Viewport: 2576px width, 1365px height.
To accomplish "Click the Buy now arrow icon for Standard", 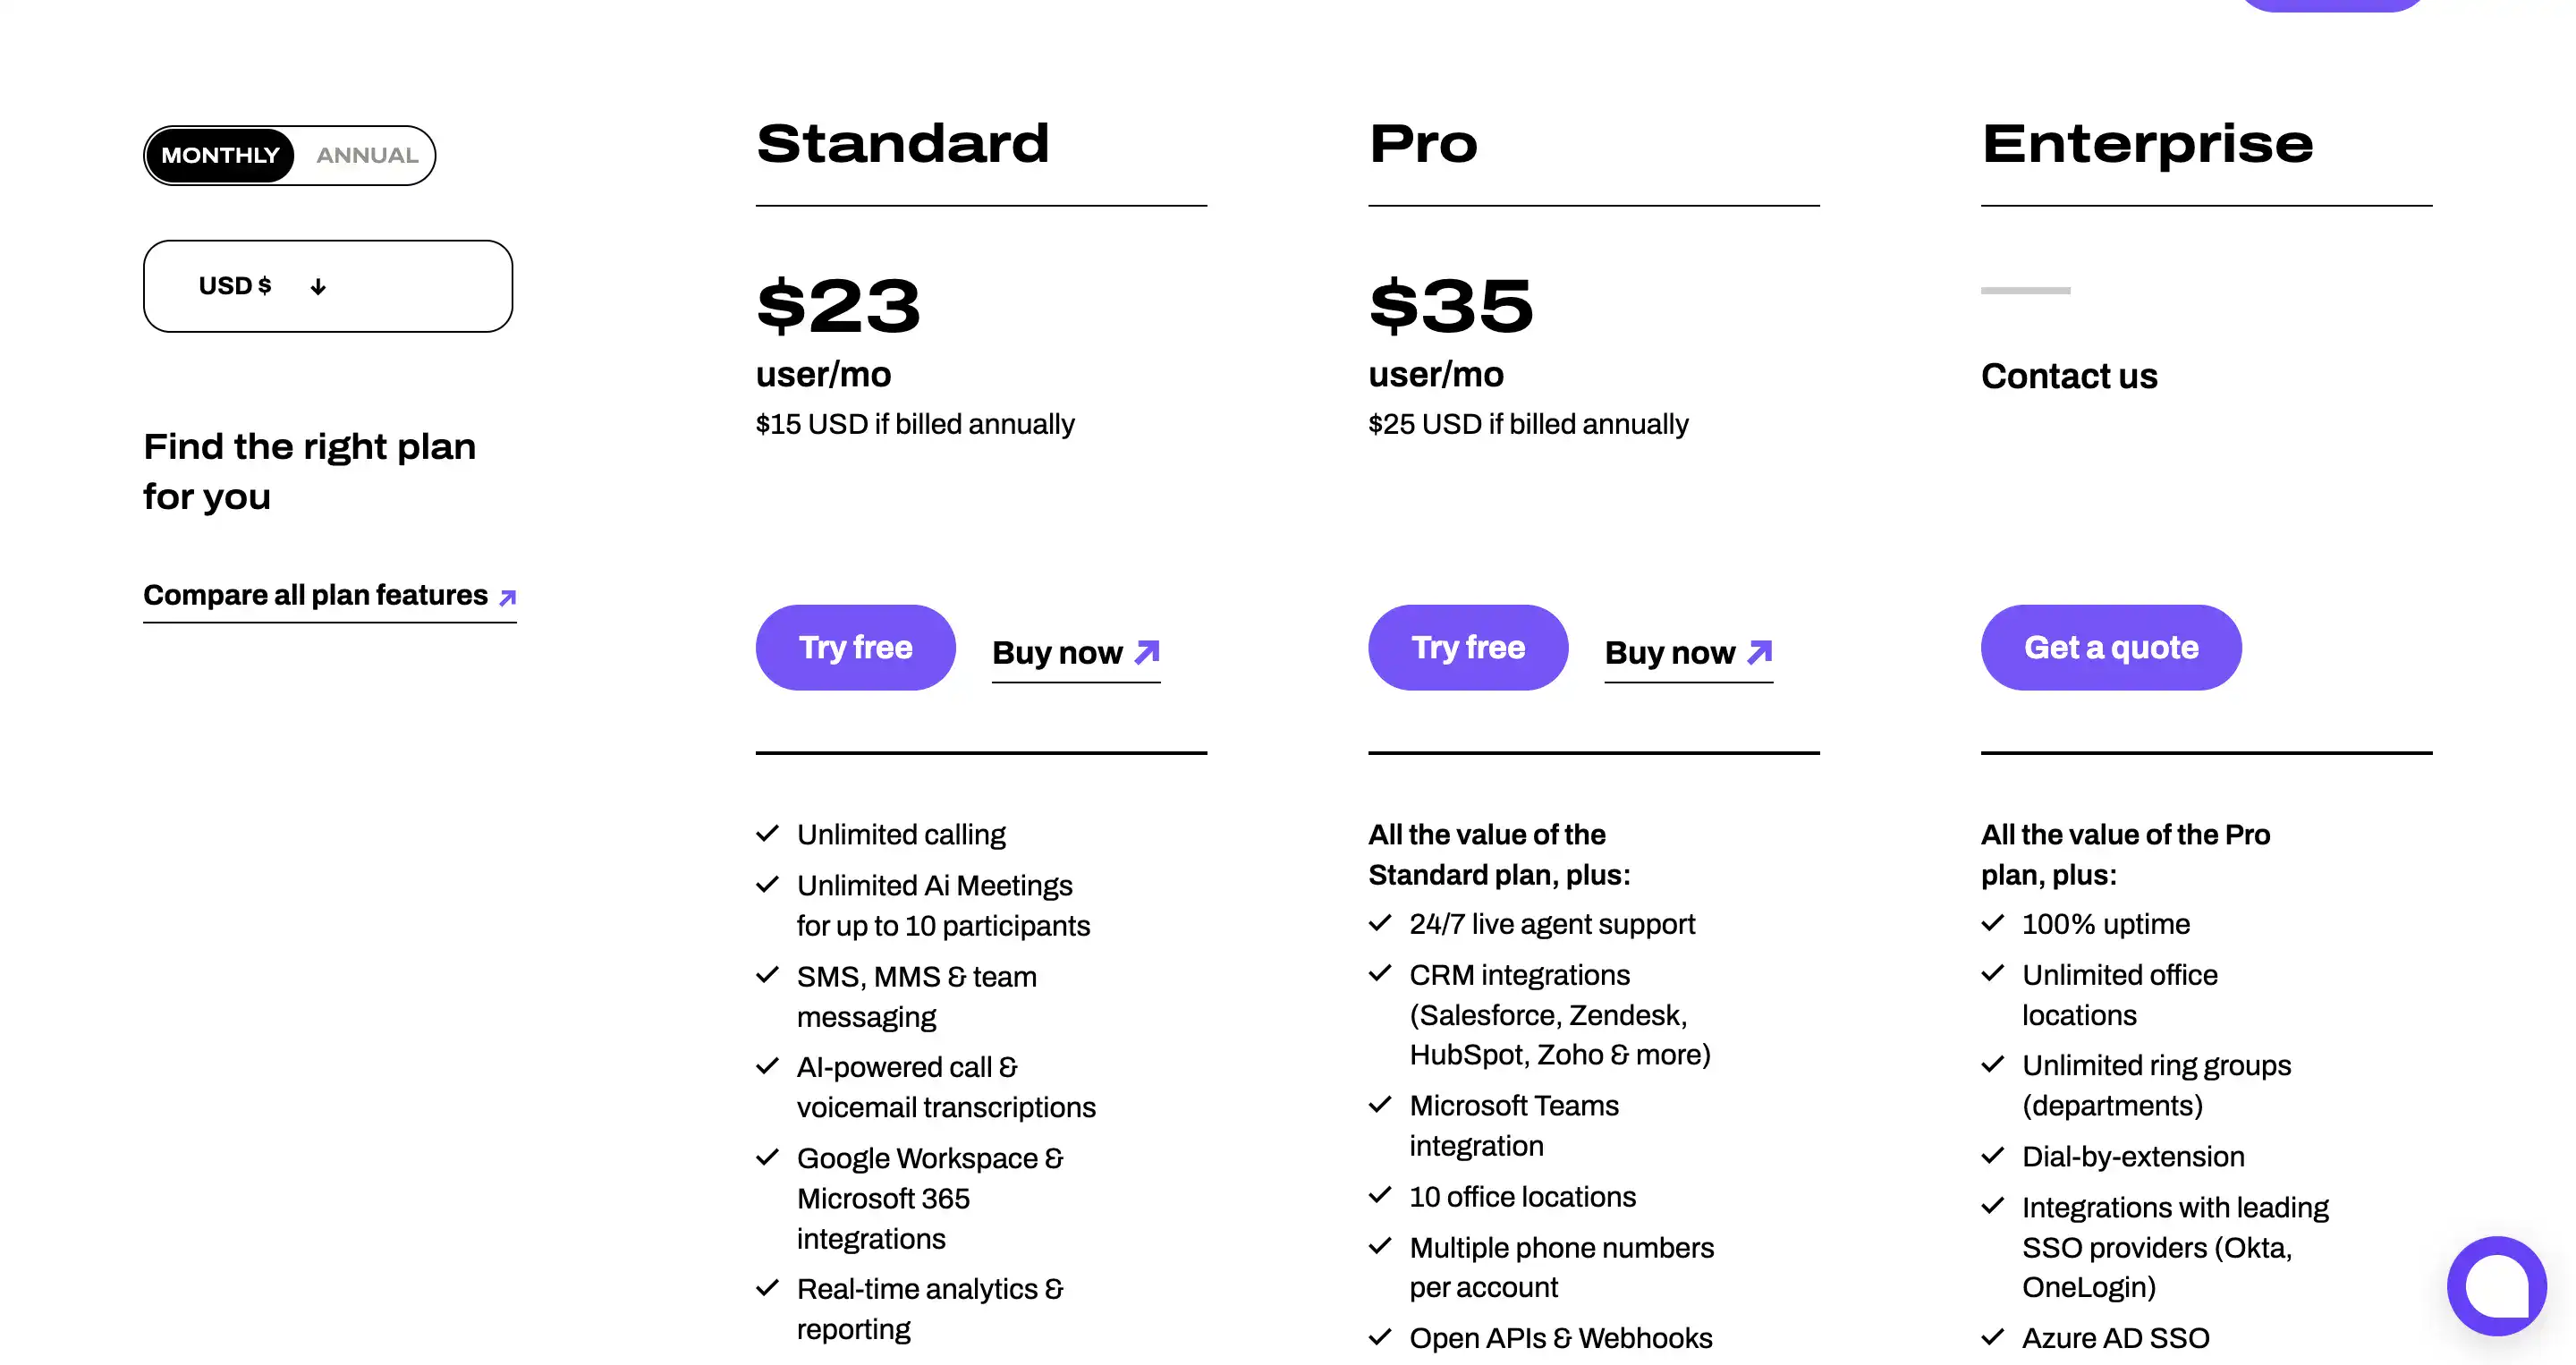I will point(1146,652).
